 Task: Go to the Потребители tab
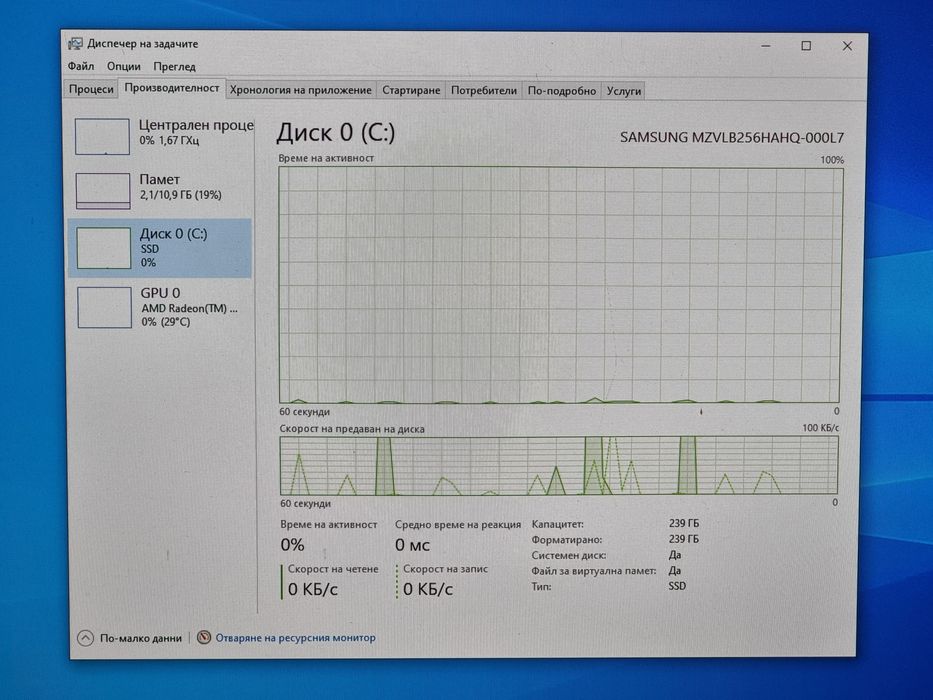pyautogui.click(x=484, y=90)
